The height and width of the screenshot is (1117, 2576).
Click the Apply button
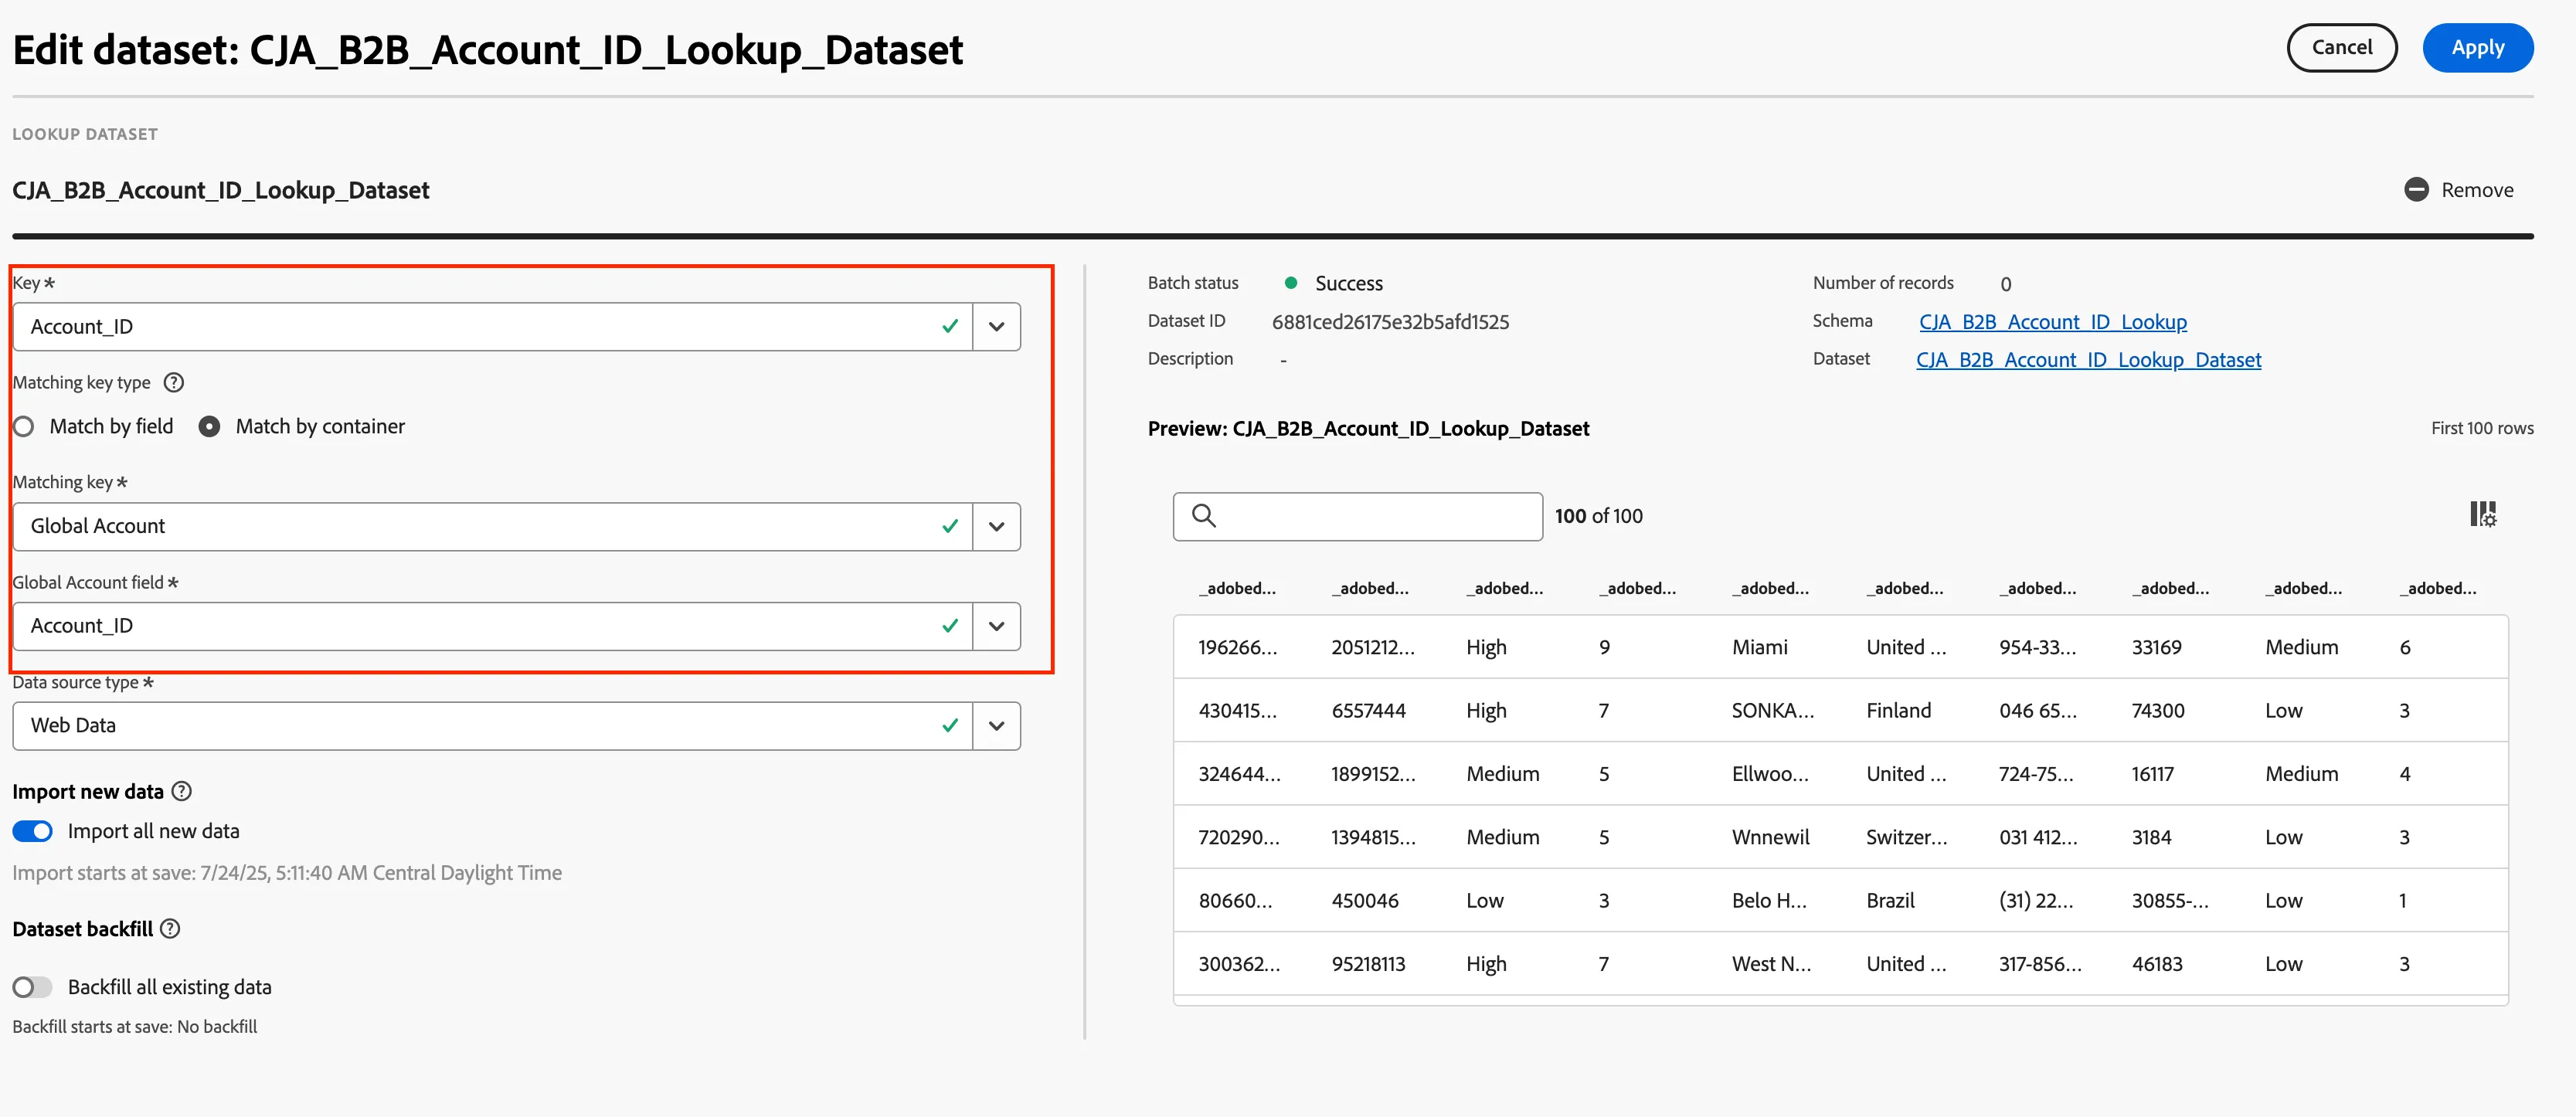[x=2478, y=48]
